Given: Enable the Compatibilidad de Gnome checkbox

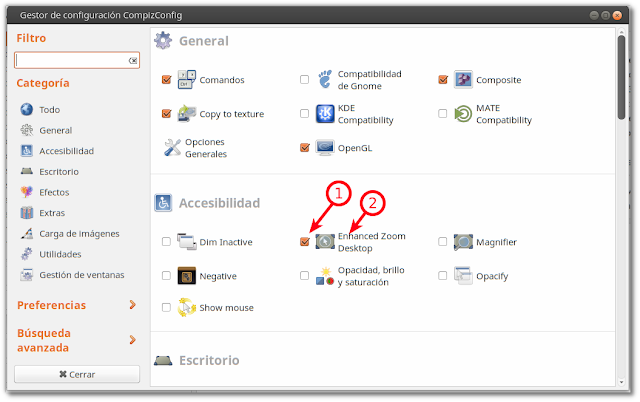Looking at the screenshot, I should [x=304, y=79].
